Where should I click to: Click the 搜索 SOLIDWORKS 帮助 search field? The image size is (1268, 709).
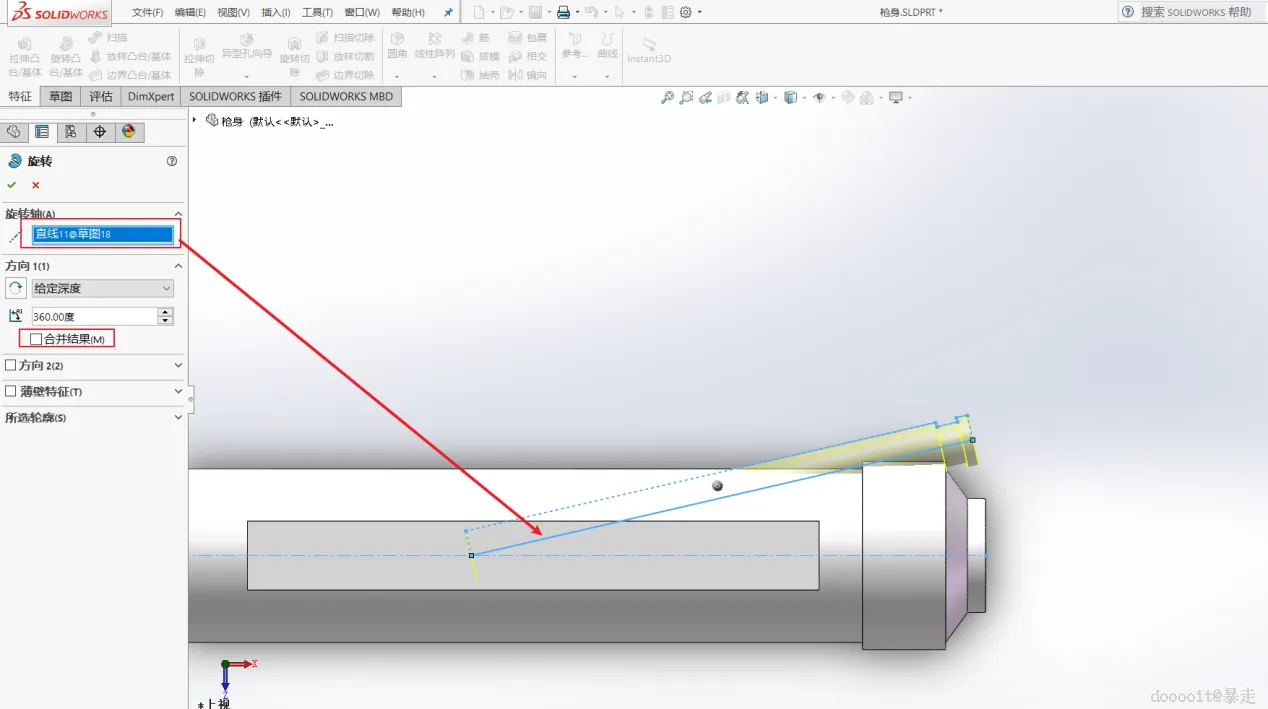(x=1197, y=12)
